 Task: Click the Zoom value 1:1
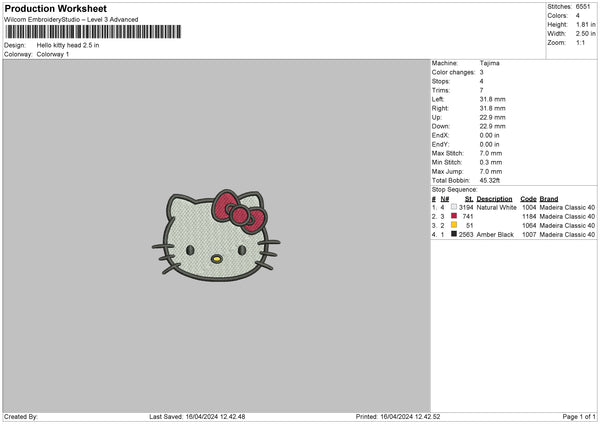[x=580, y=42]
